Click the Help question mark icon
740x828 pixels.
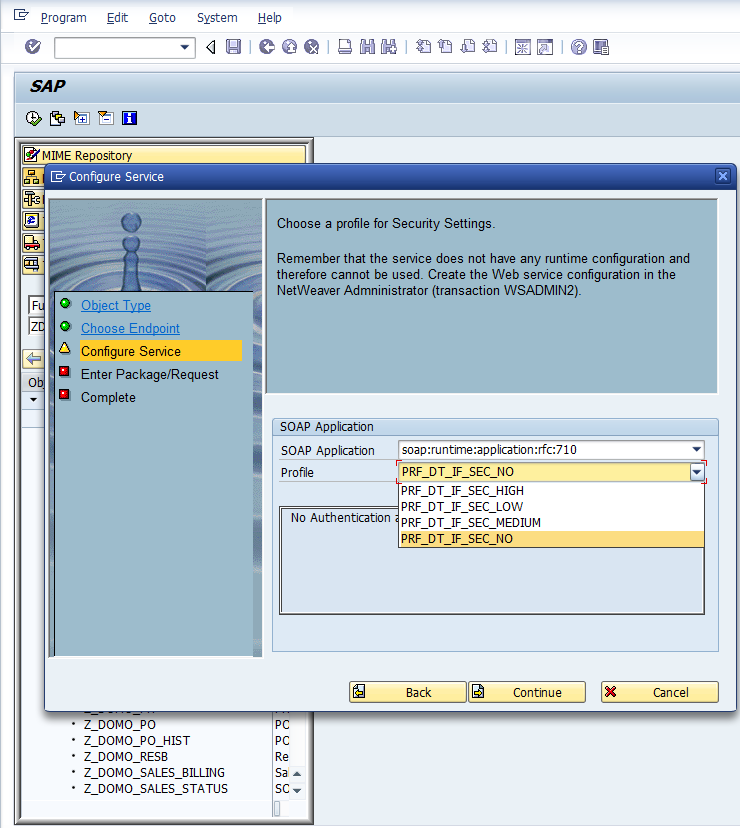[578, 47]
